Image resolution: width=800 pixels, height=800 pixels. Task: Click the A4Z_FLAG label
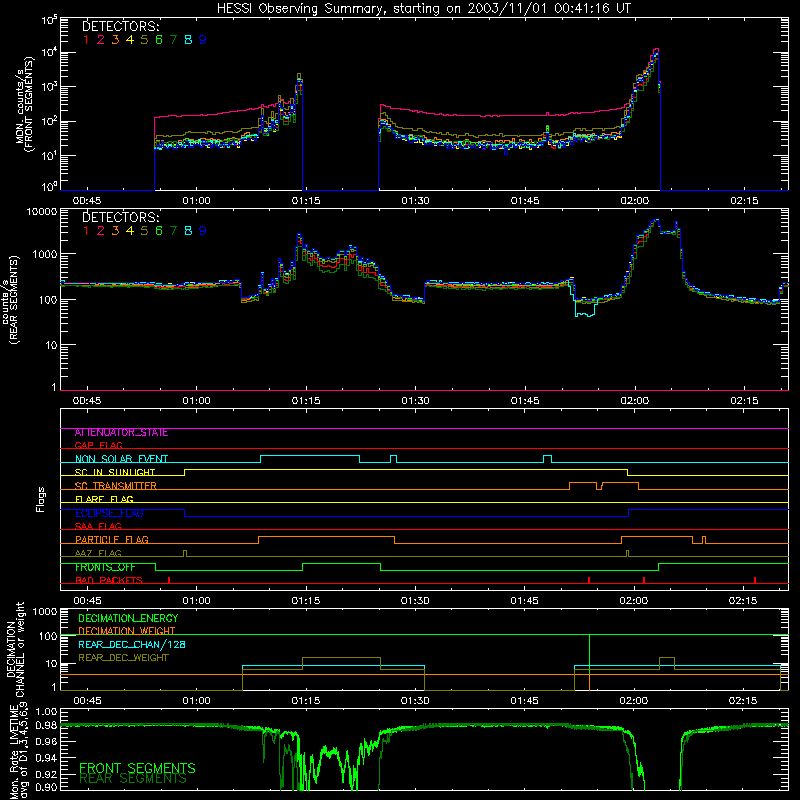tap(98, 553)
